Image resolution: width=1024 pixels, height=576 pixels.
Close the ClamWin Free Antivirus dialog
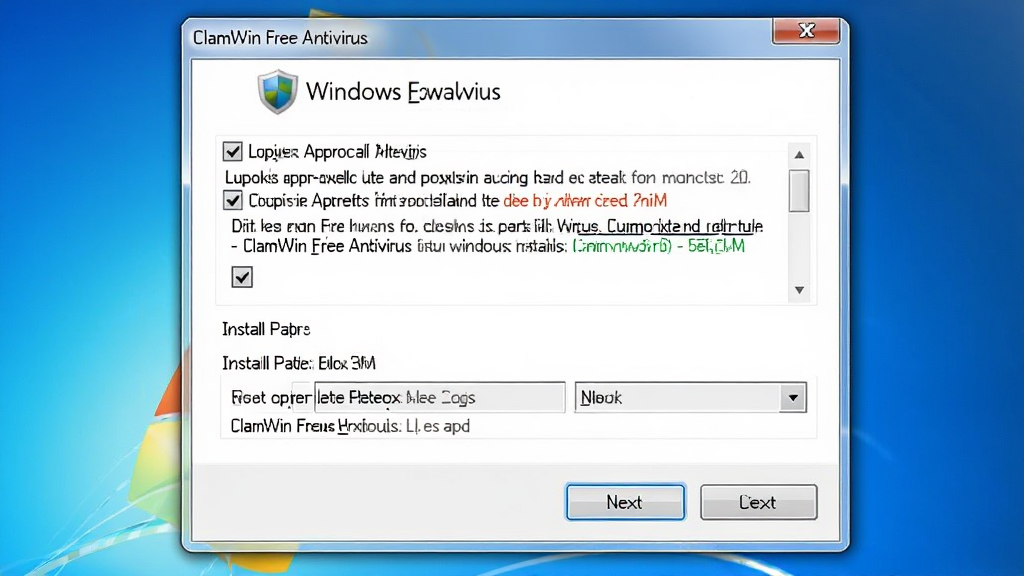click(x=806, y=31)
